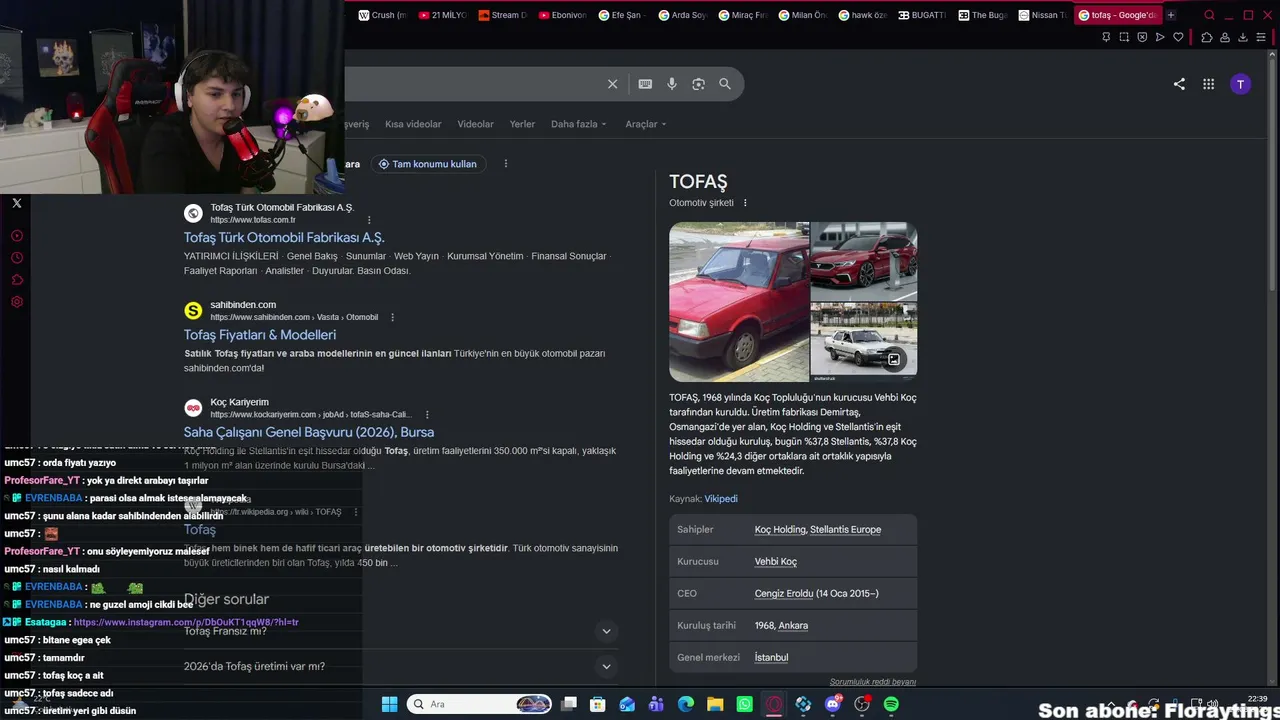
Task: Click the Sorumluluk reddi beyanı disclaimer link
Action: 873,682
